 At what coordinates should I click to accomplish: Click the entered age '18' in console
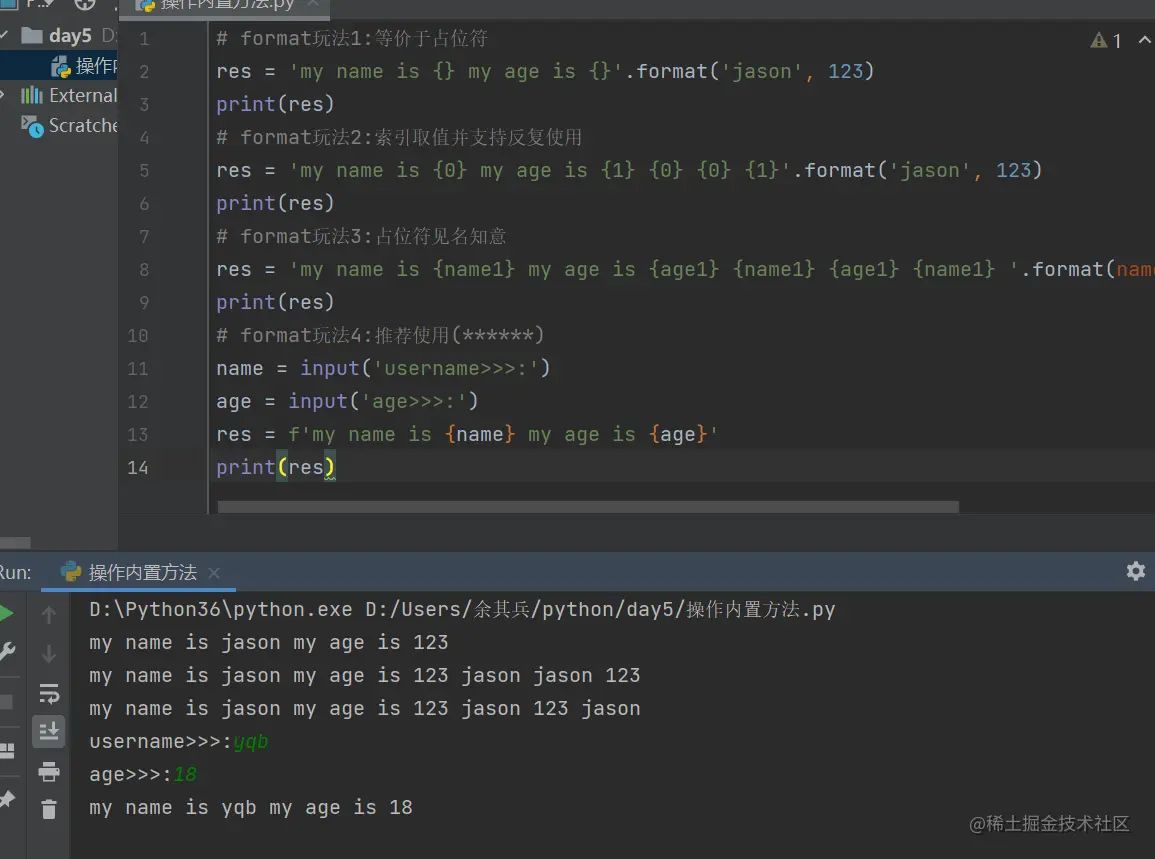(185, 775)
